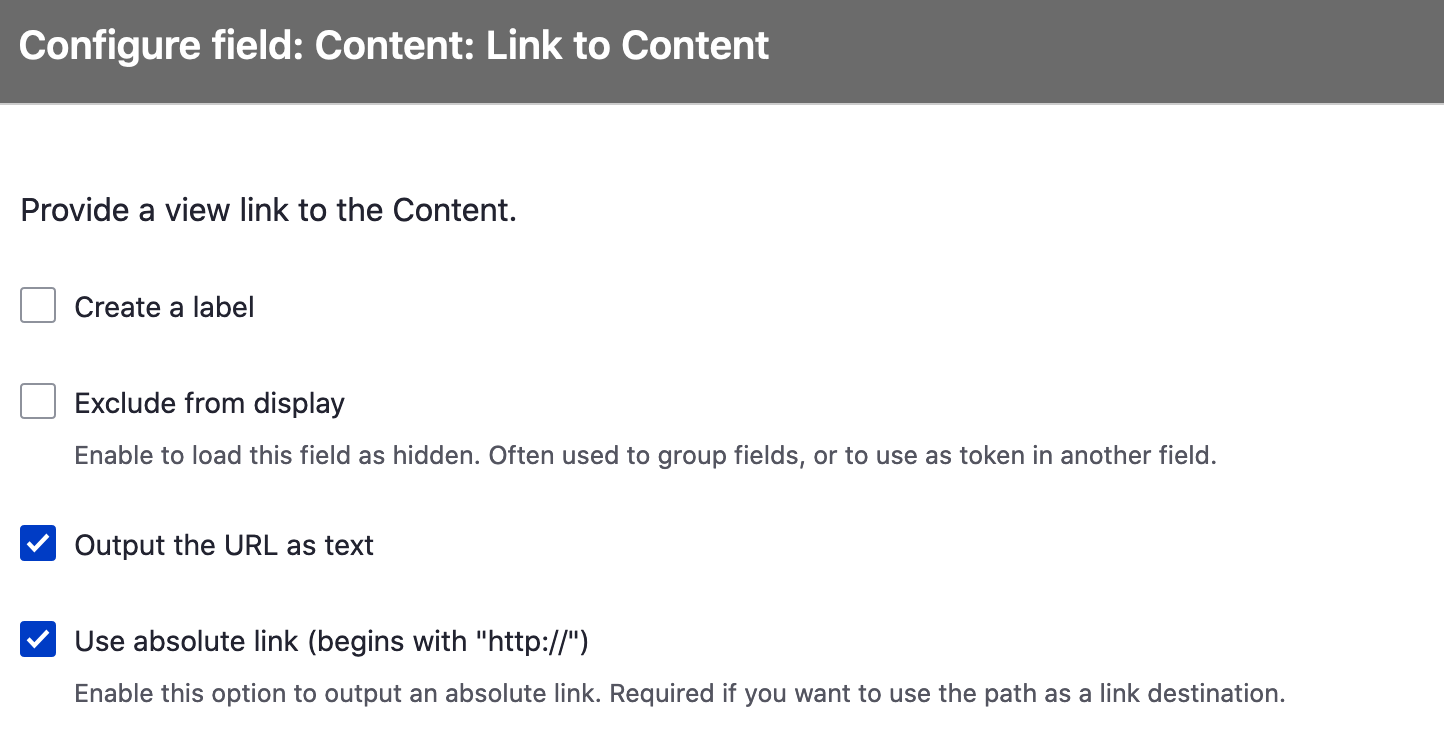
Task: Click the "Use absolute link" label text
Action: coord(330,641)
